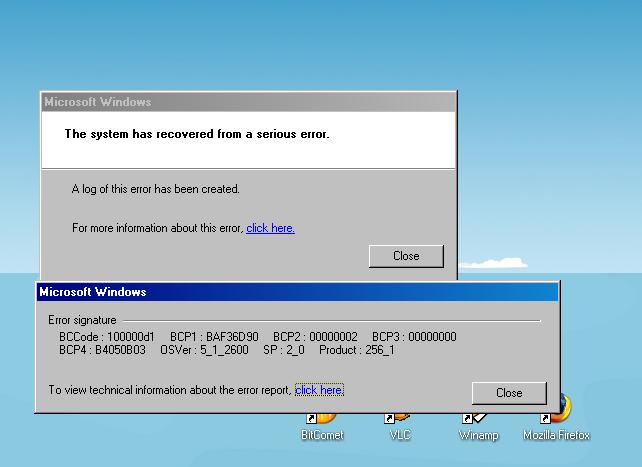
Task: Select the BCP4 : B4050B03 value
Action: click(x=102, y=350)
